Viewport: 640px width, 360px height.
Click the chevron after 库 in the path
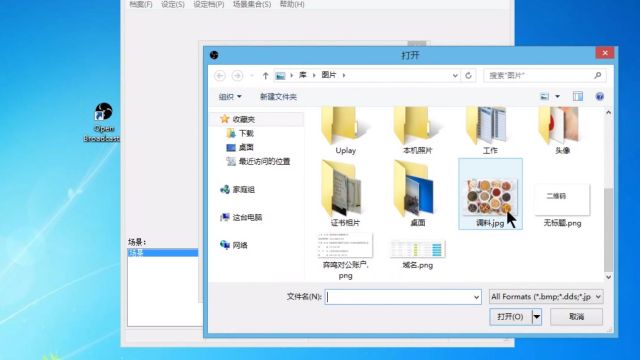pos(314,75)
